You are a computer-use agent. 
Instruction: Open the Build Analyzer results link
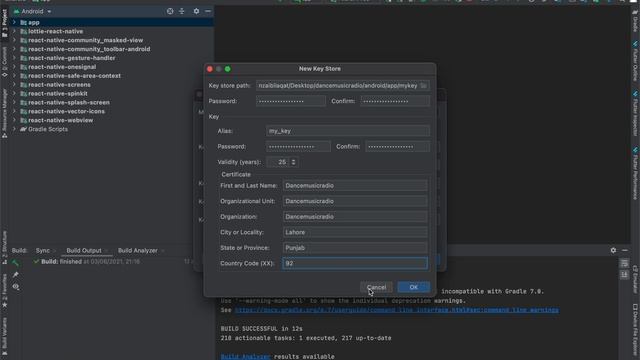tap(245, 357)
